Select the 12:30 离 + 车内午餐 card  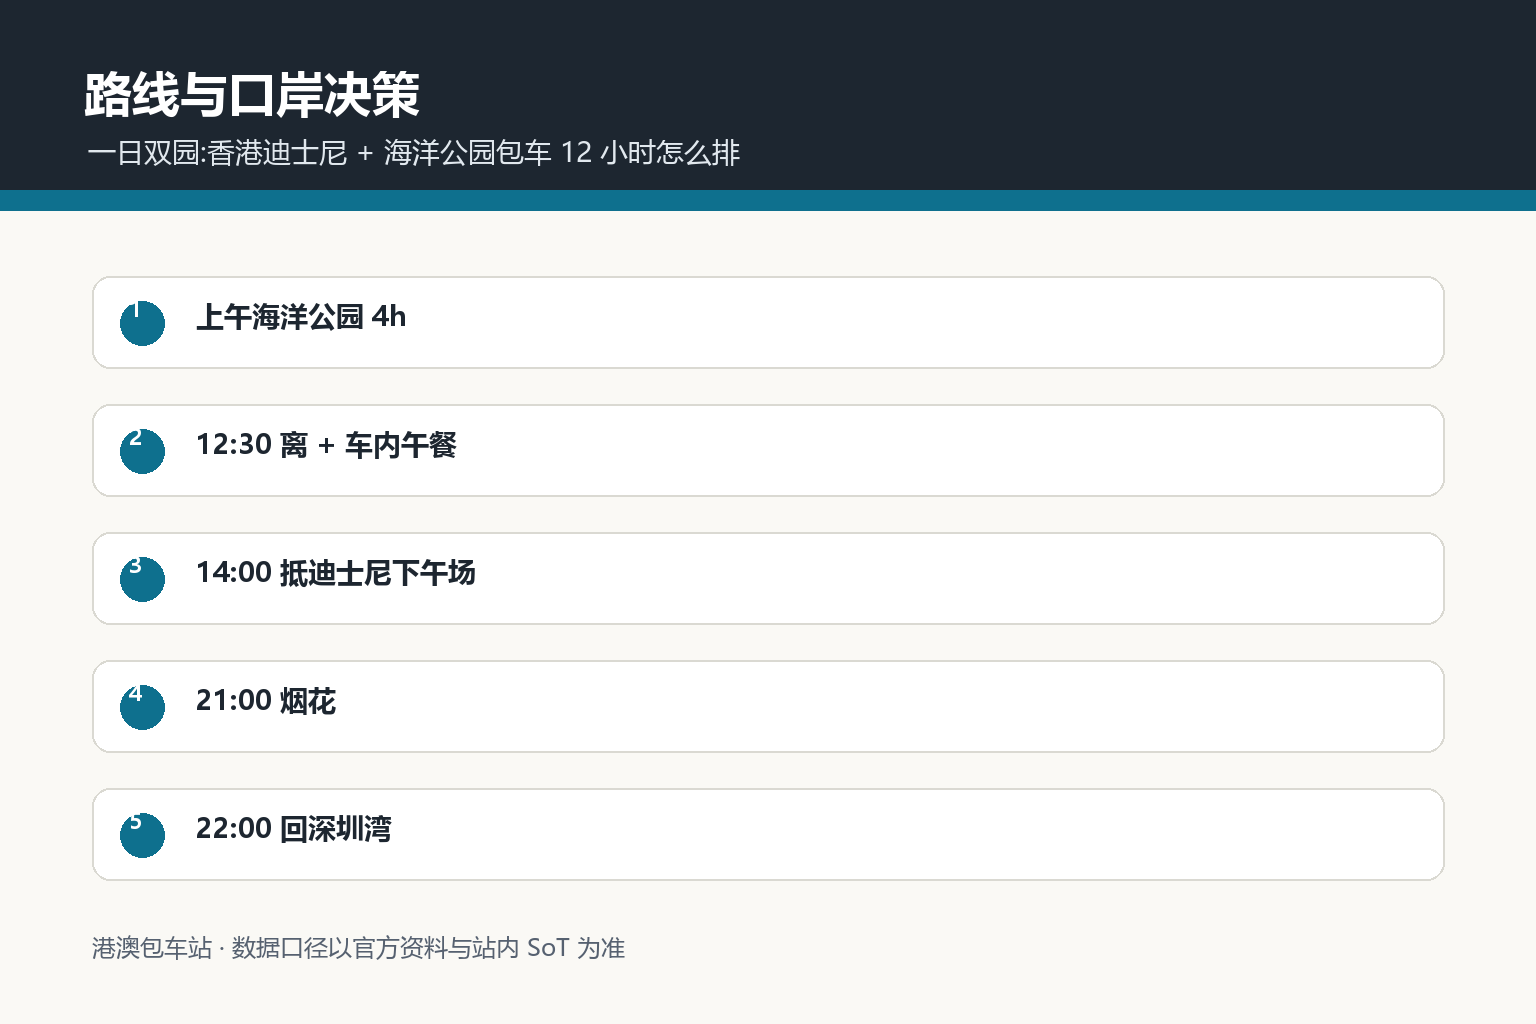point(768,450)
